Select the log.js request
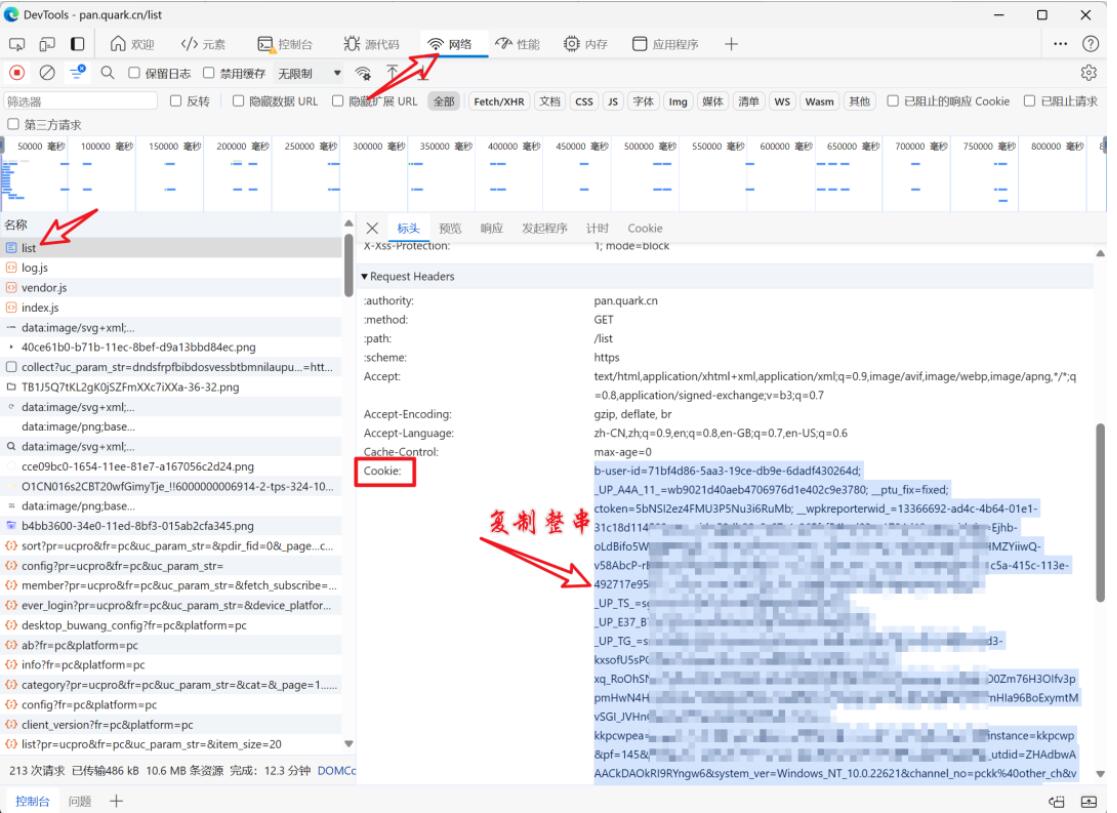Viewport: 1117px width, 813px height. click(172, 268)
